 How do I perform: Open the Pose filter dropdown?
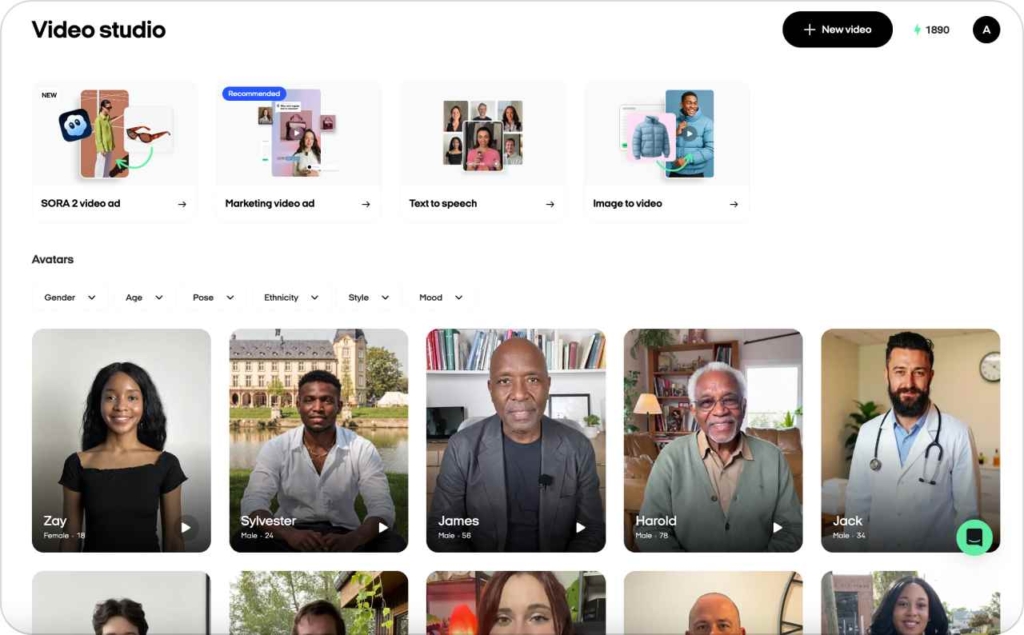(213, 297)
